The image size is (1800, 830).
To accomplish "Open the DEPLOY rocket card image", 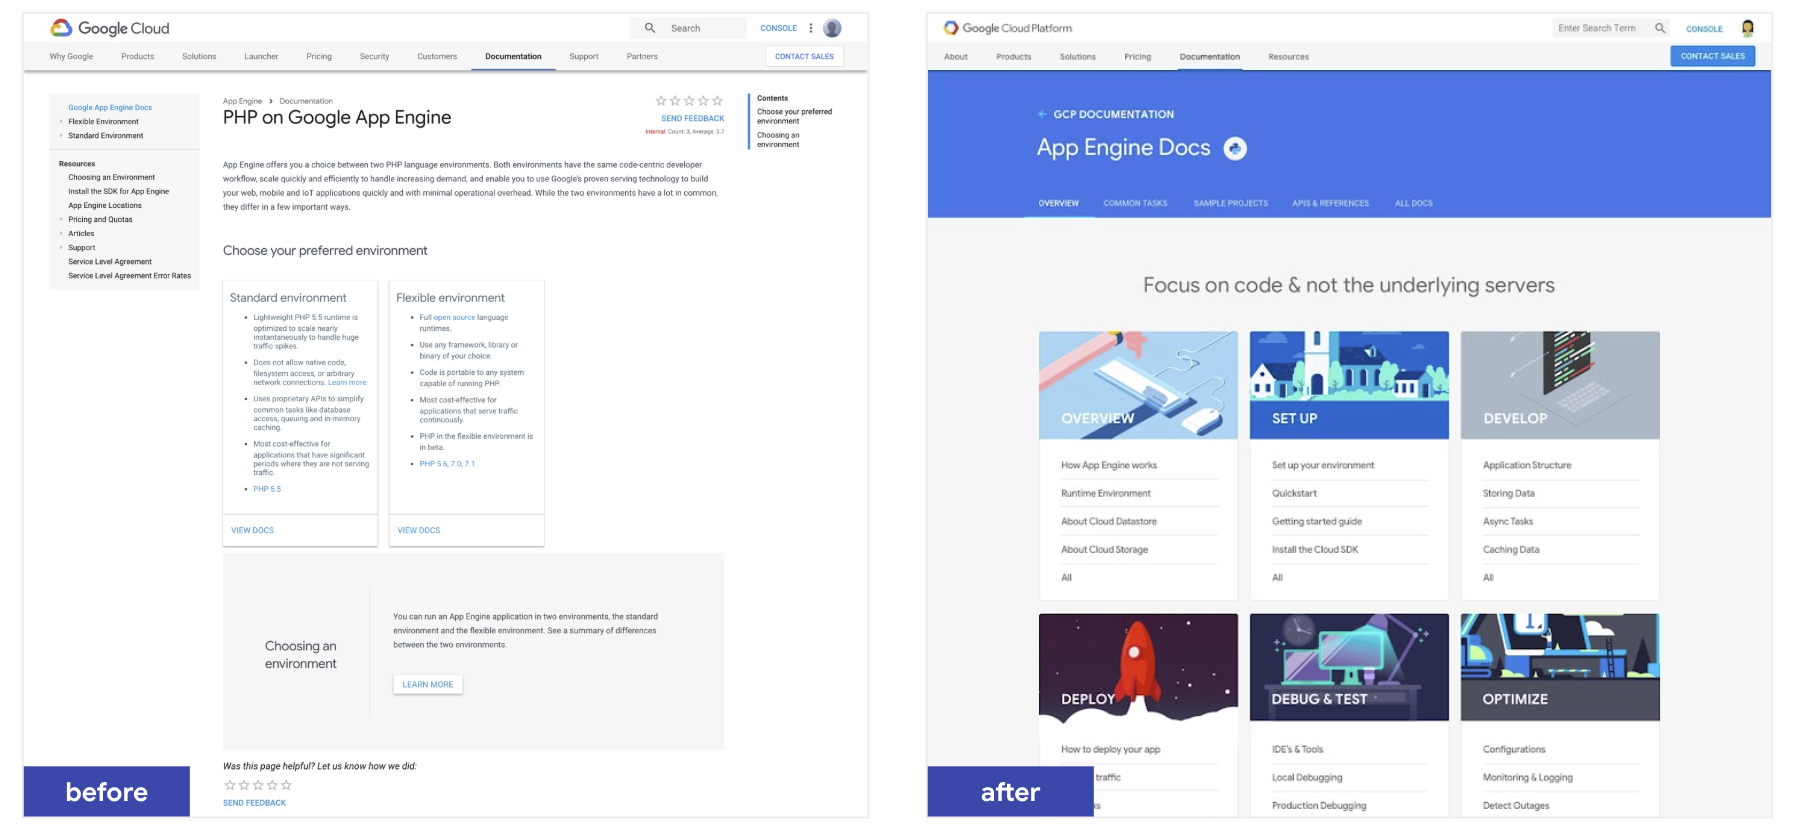I will [x=1138, y=666].
